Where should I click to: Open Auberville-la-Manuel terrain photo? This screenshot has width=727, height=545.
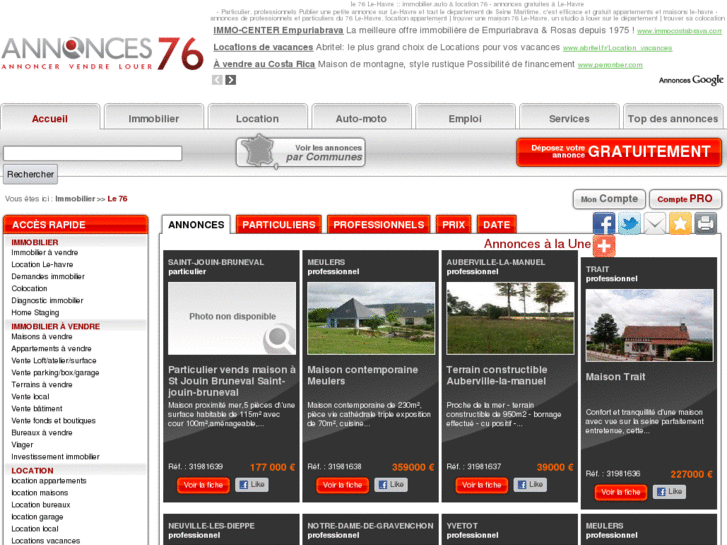510,319
